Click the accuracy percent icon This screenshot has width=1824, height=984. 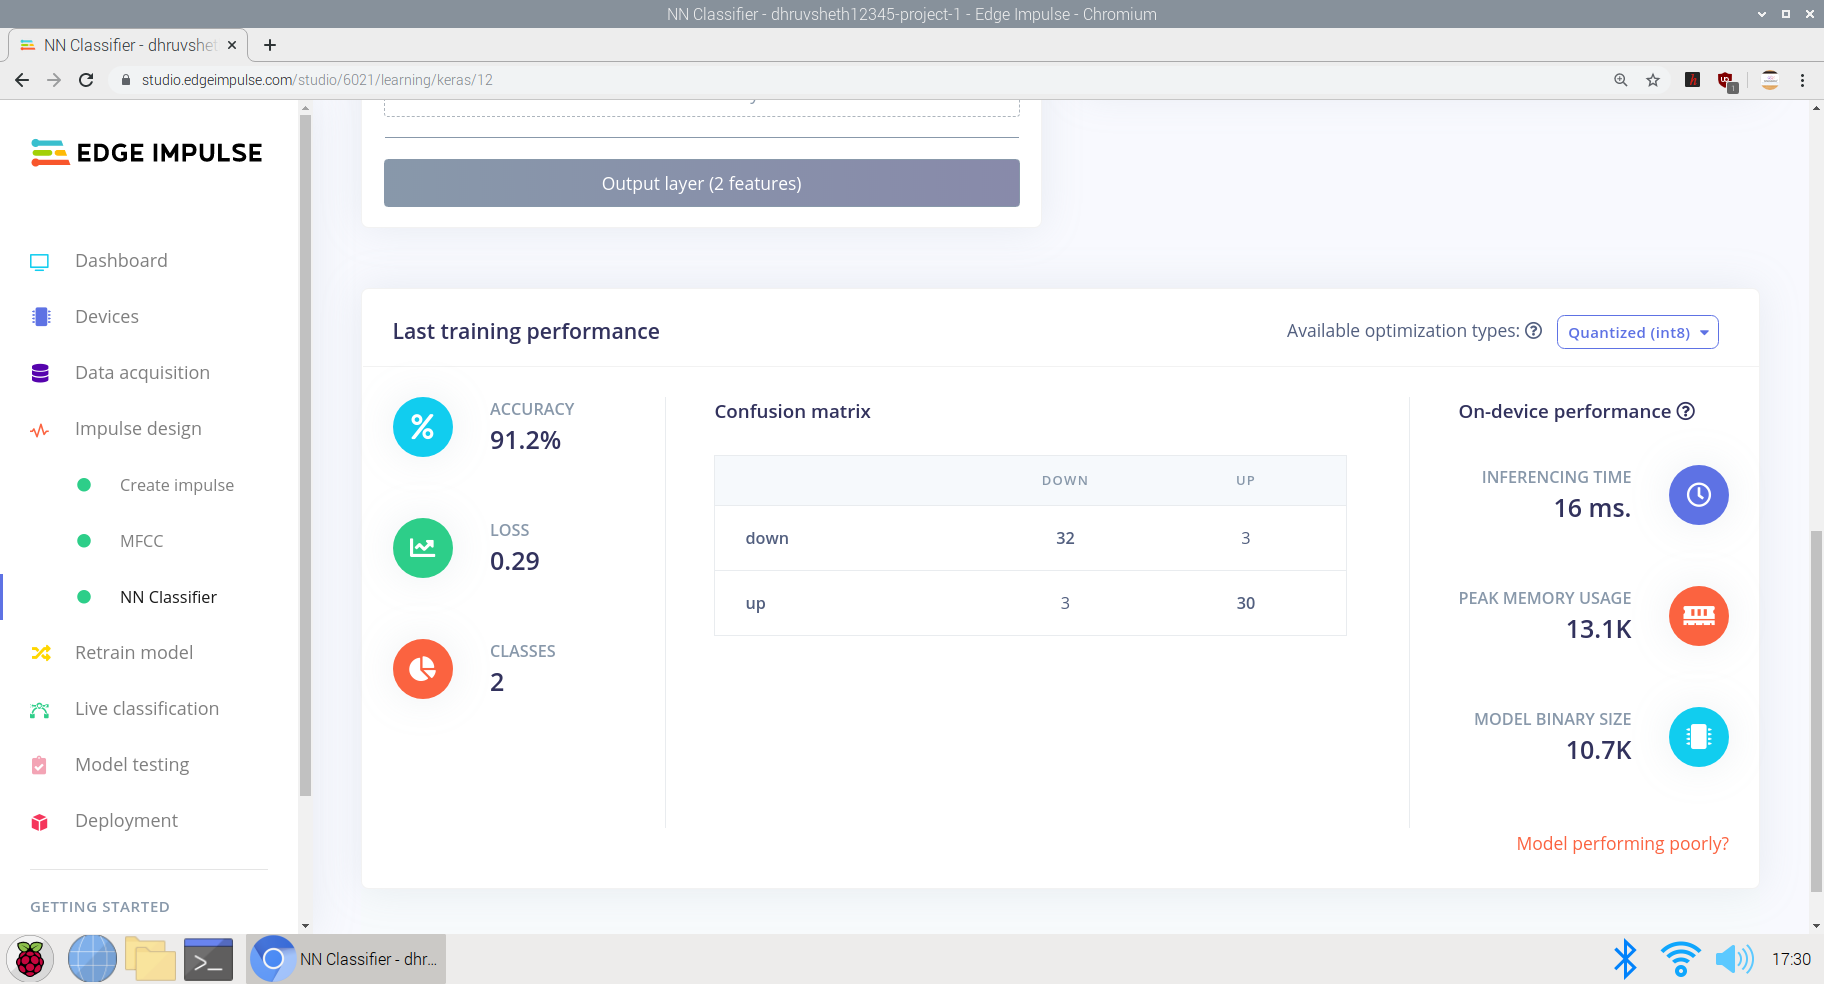[x=423, y=427]
